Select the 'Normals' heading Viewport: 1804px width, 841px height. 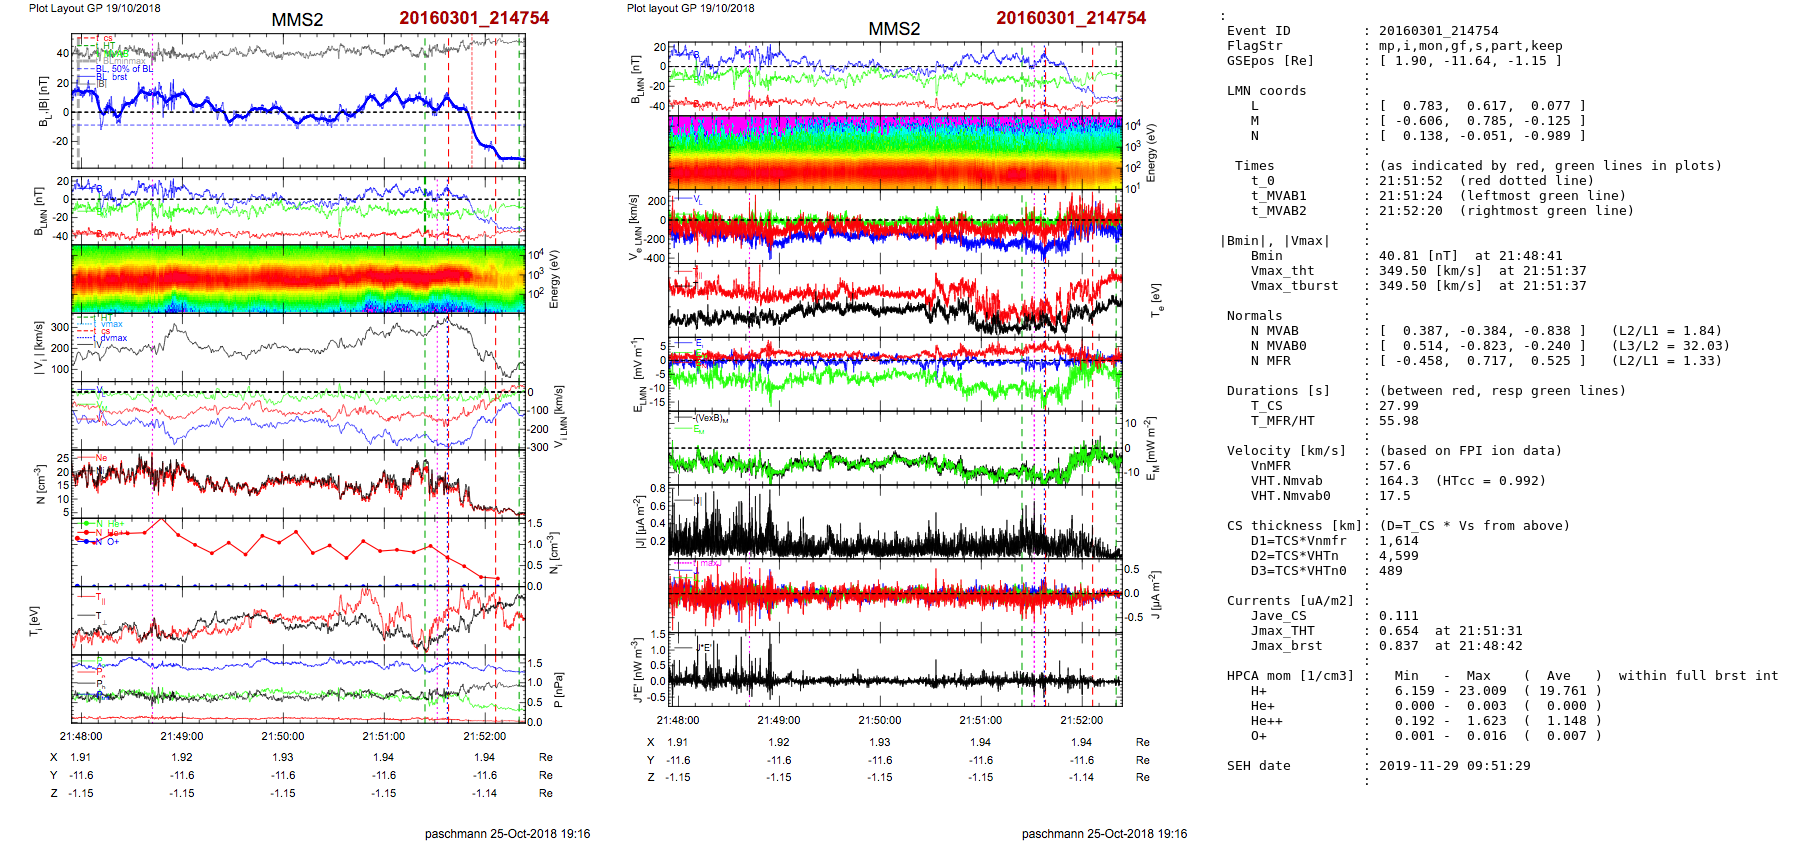pyautogui.click(x=1254, y=316)
